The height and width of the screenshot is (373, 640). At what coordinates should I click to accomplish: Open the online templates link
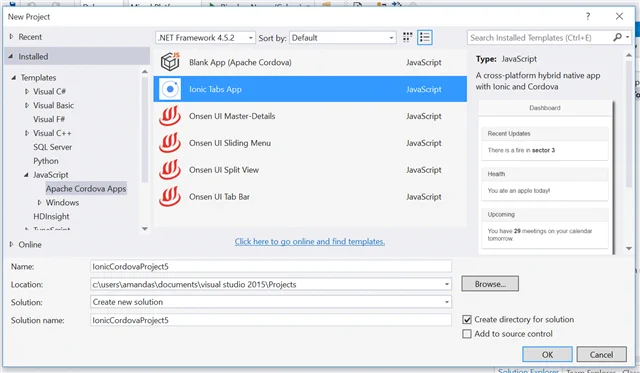310,242
